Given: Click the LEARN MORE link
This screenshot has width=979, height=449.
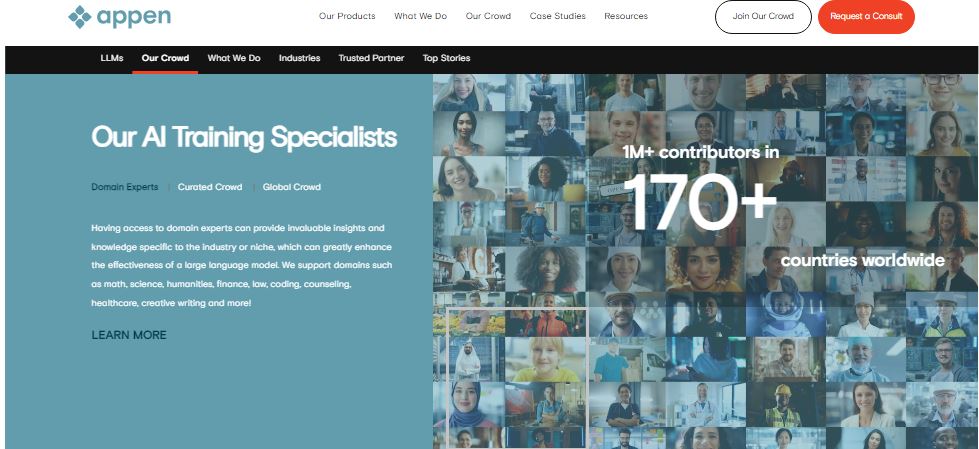Looking at the screenshot, I should click(x=129, y=335).
